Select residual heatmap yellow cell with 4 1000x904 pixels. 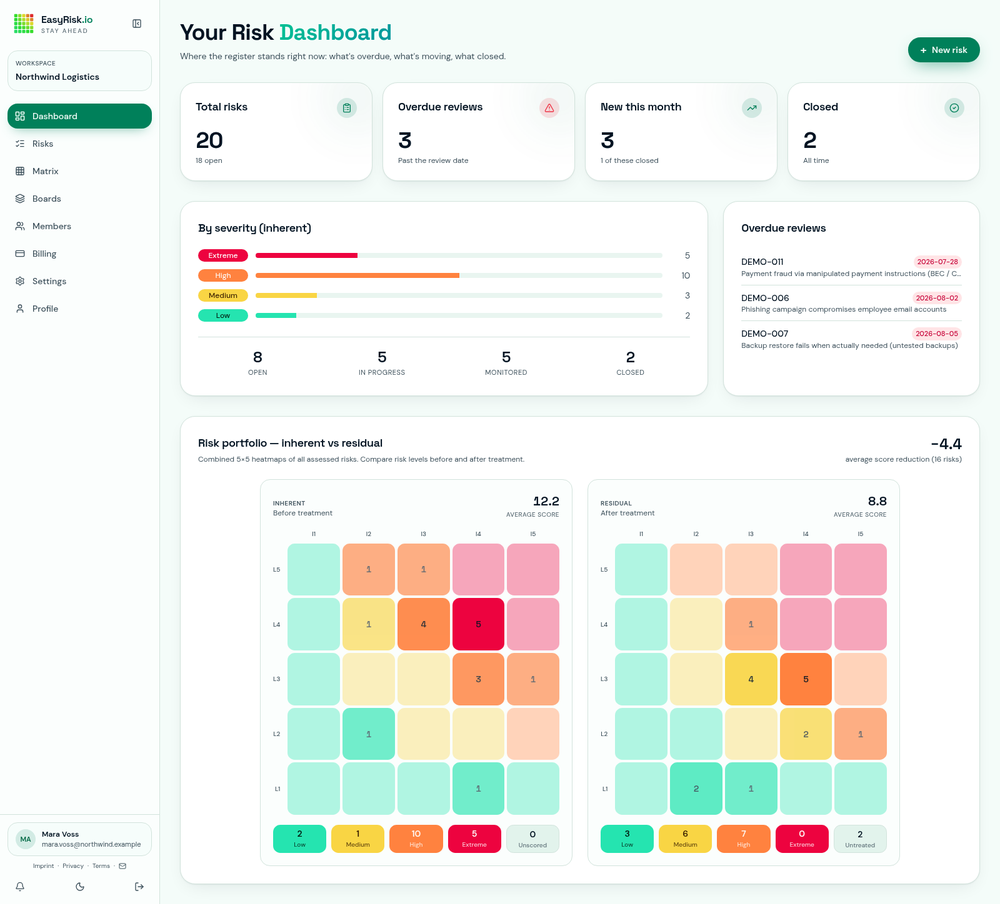(751, 679)
